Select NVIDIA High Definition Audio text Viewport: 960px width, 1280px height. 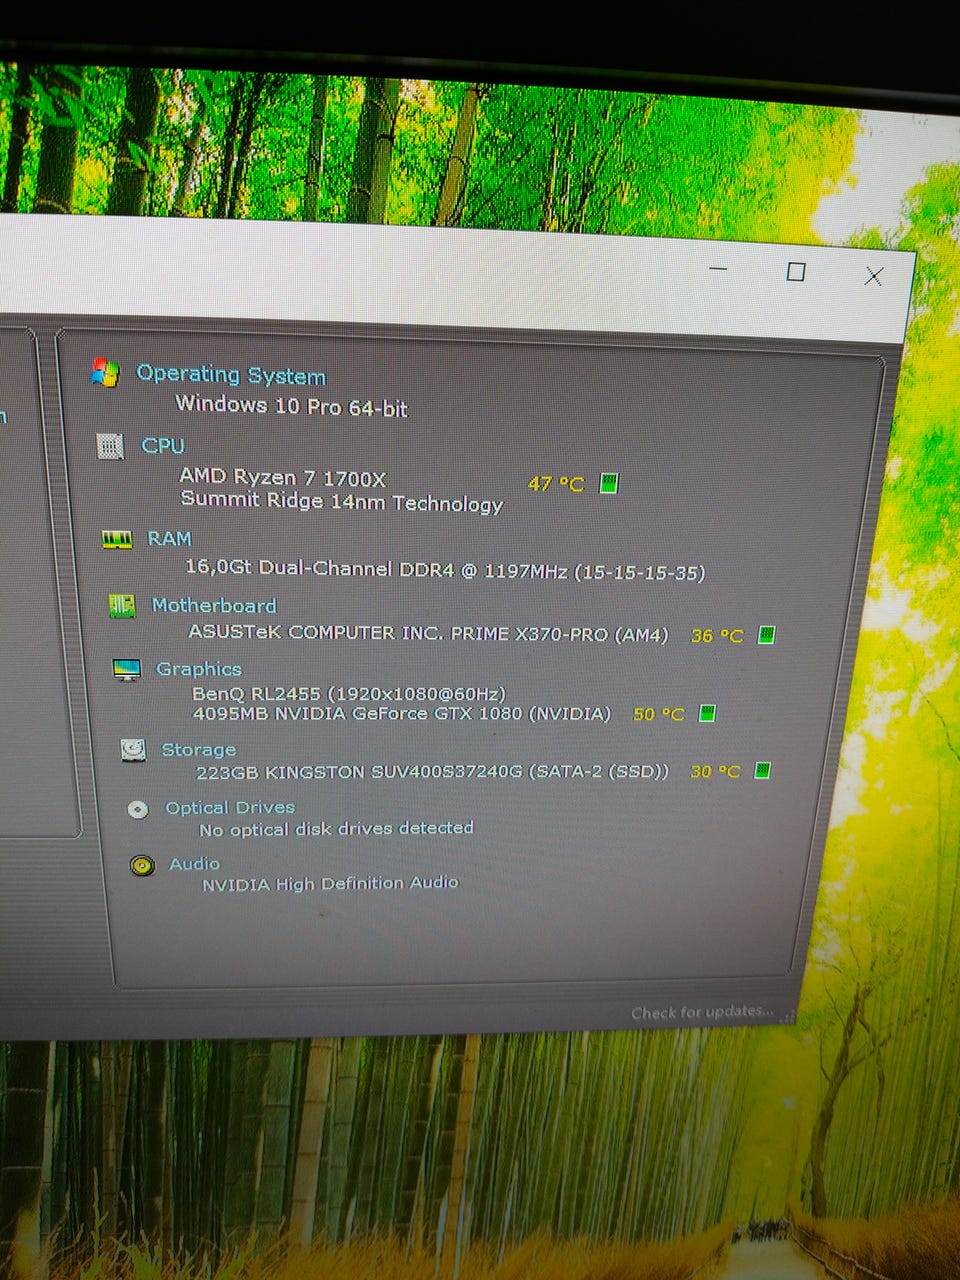click(330, 884)
